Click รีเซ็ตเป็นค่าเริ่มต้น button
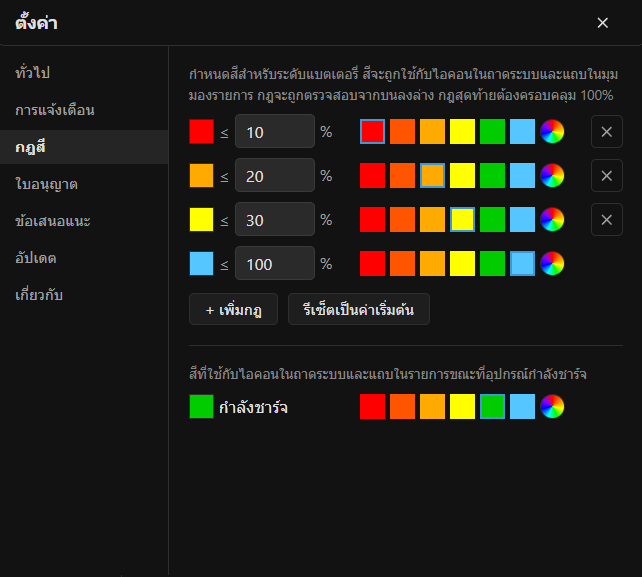Image resolution: width=642 pixels, height=577 pixels. (x=359, y=309)
